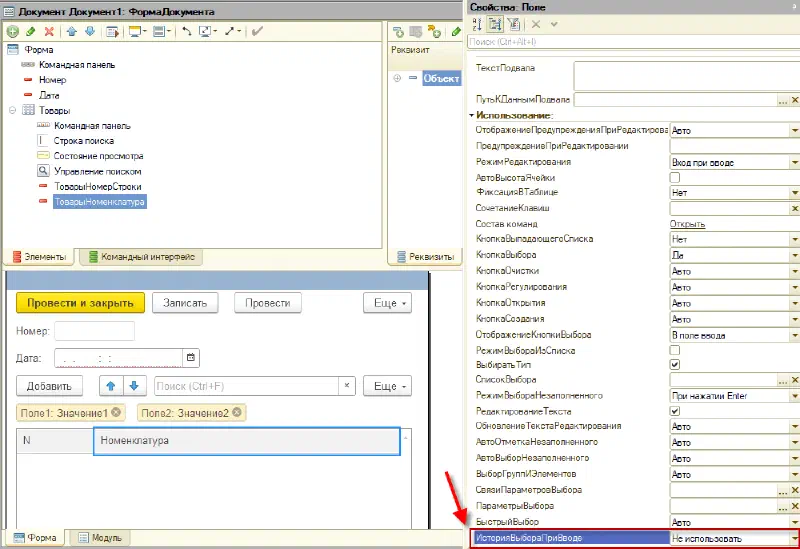Image resolution: width=800 pixels, height=549 pixels.
Task: Toggle properties by category icon
Action: coord(495,24)
